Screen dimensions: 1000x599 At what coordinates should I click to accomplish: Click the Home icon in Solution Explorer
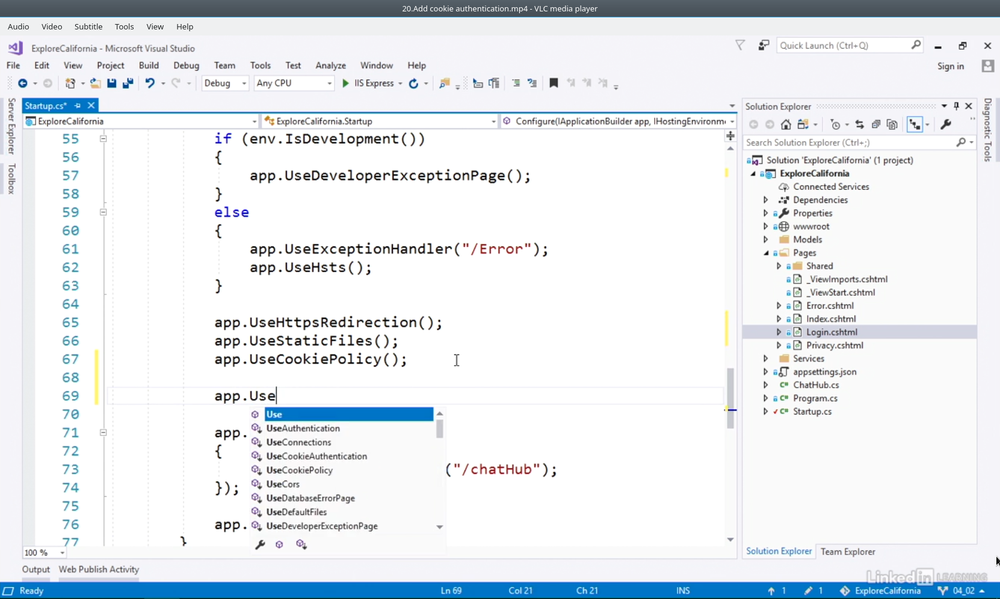(x=786, y=125)
